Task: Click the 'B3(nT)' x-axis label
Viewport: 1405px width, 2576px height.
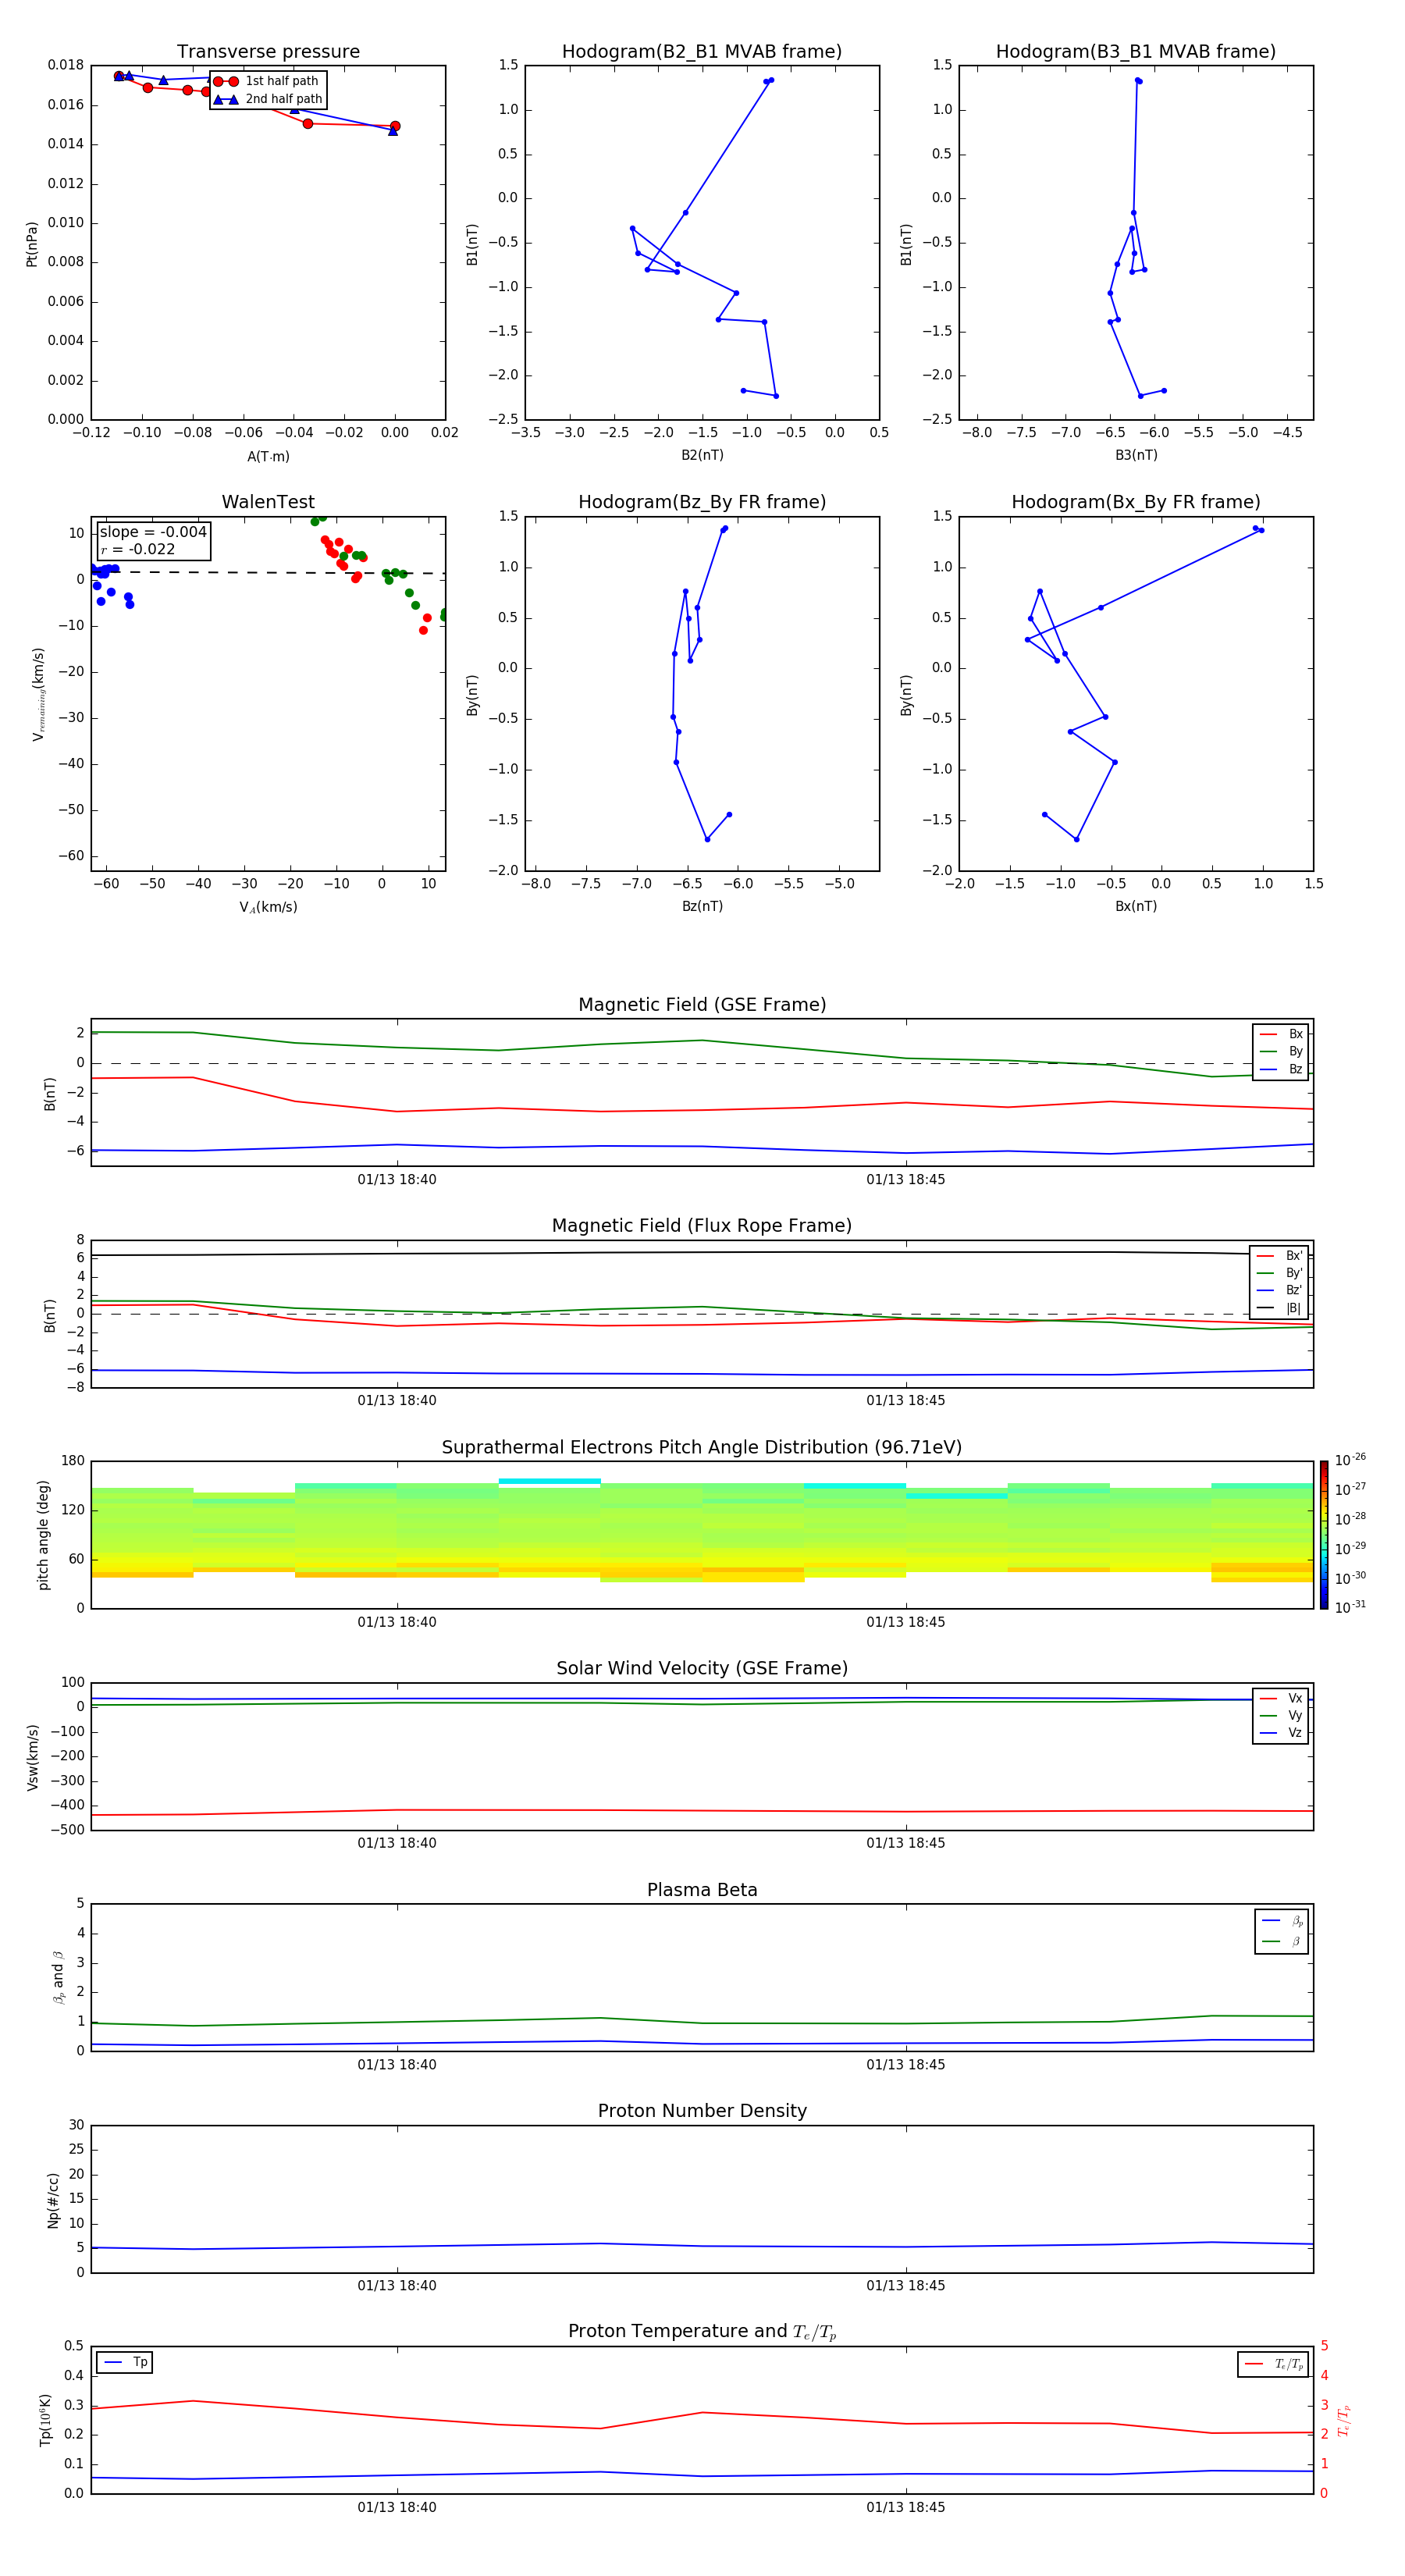Action: [x=1136, y=456]
